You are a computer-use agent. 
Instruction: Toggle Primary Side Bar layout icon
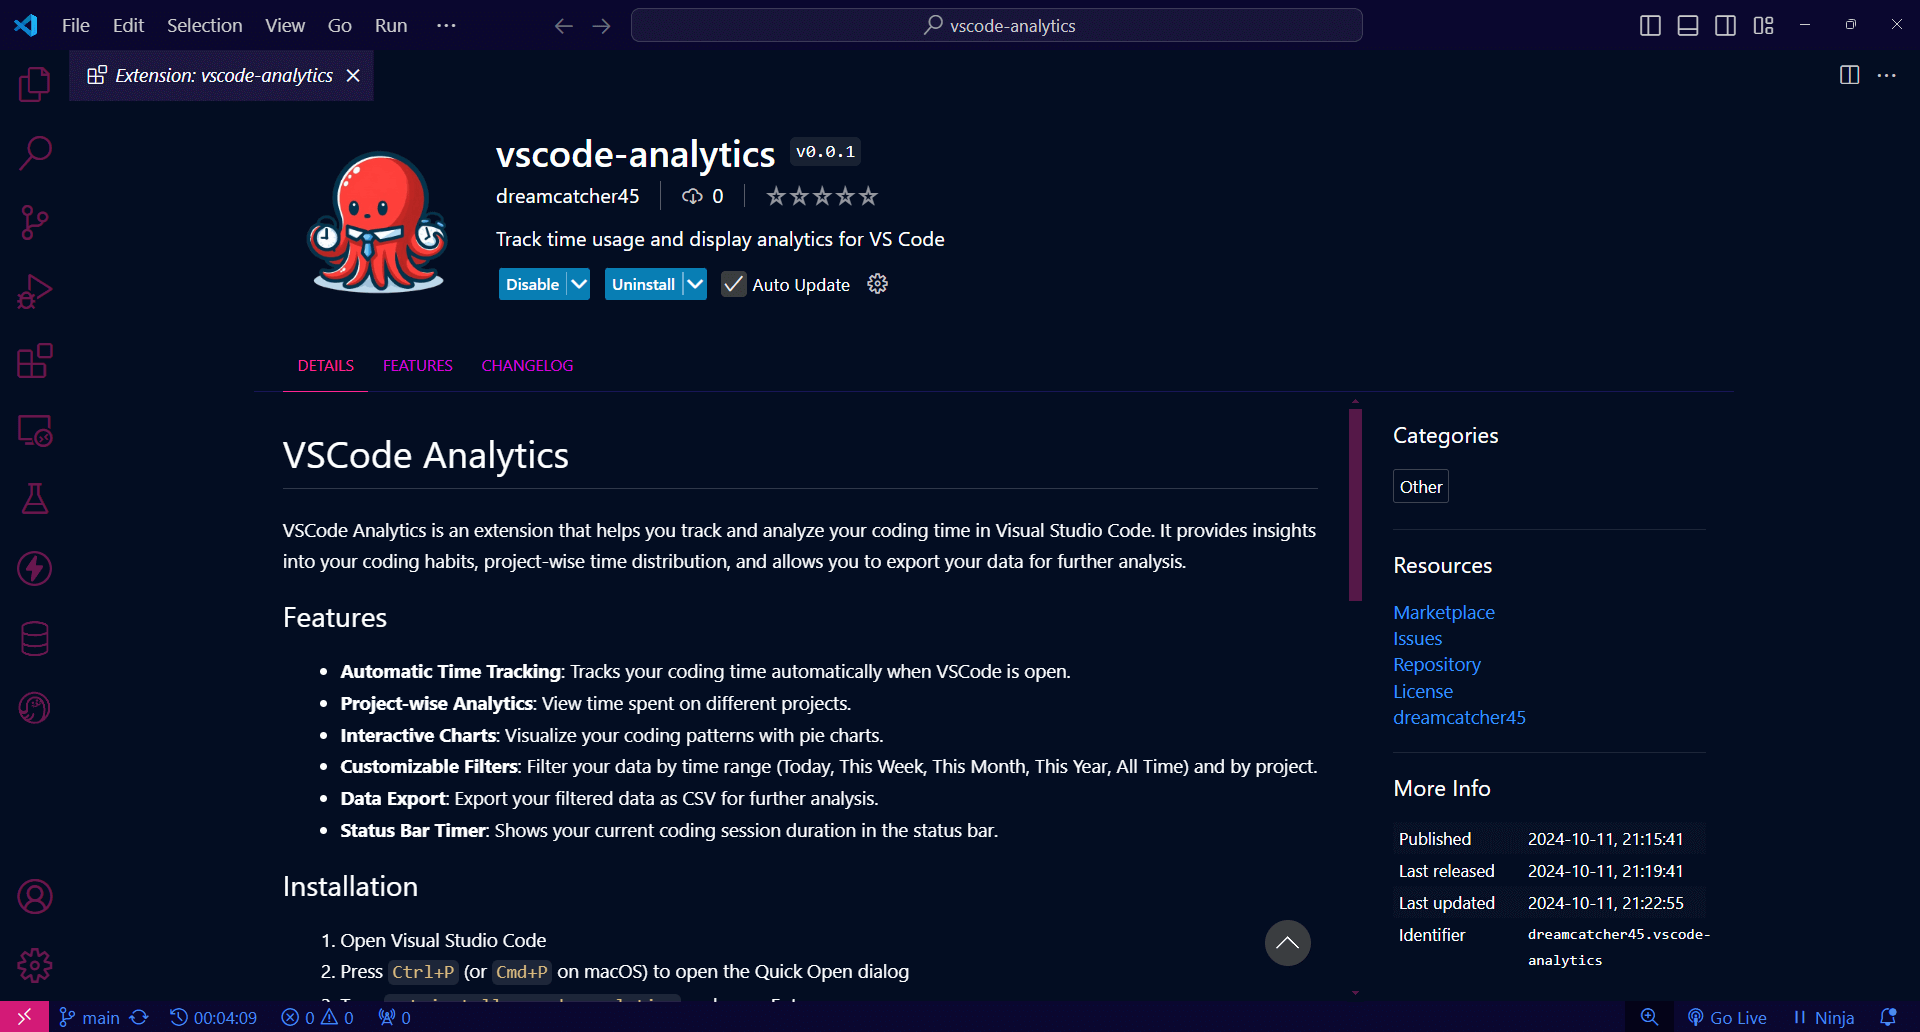1650,26
